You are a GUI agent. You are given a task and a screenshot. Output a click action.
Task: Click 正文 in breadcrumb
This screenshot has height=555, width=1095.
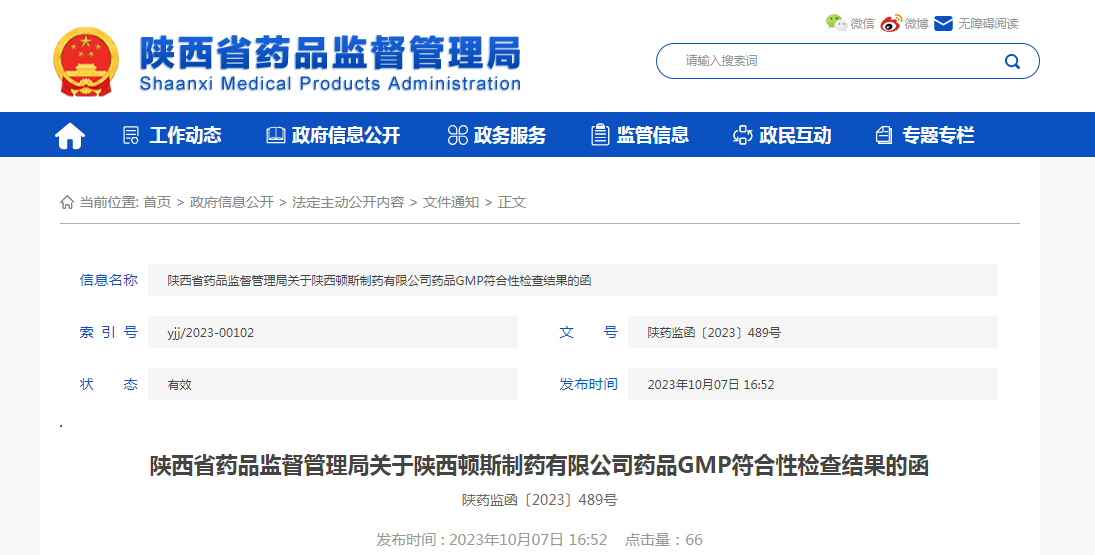point(512,202)
